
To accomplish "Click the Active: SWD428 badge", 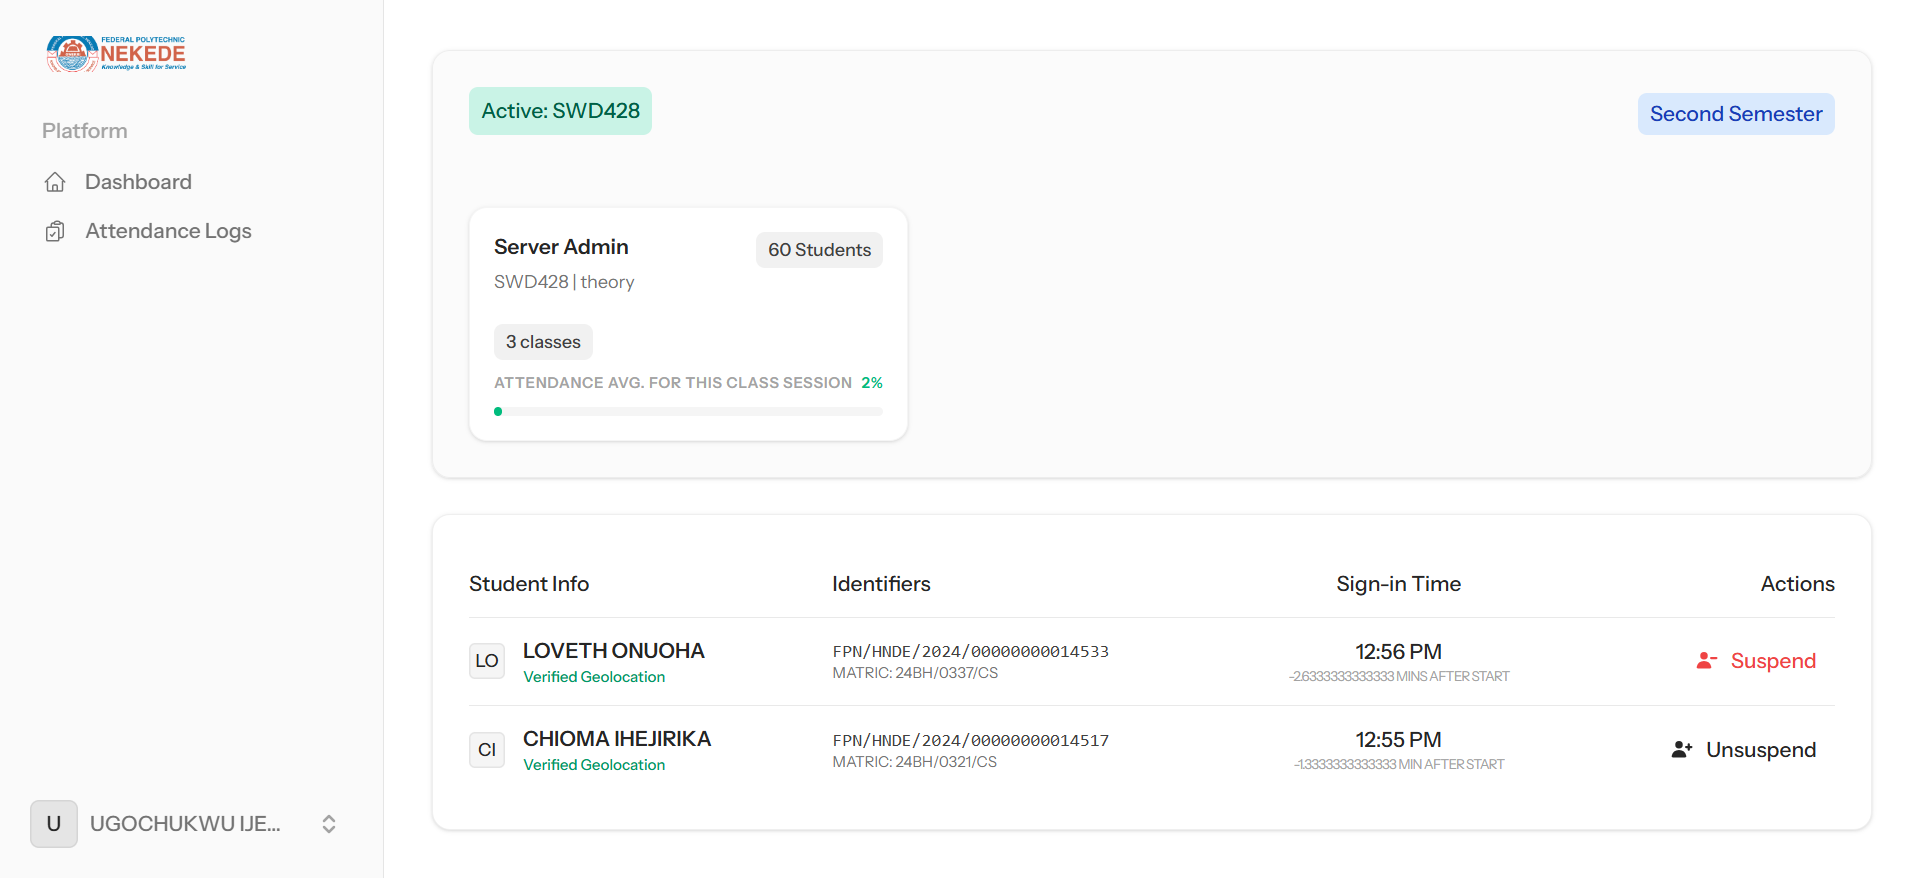I will click(560, 111).
